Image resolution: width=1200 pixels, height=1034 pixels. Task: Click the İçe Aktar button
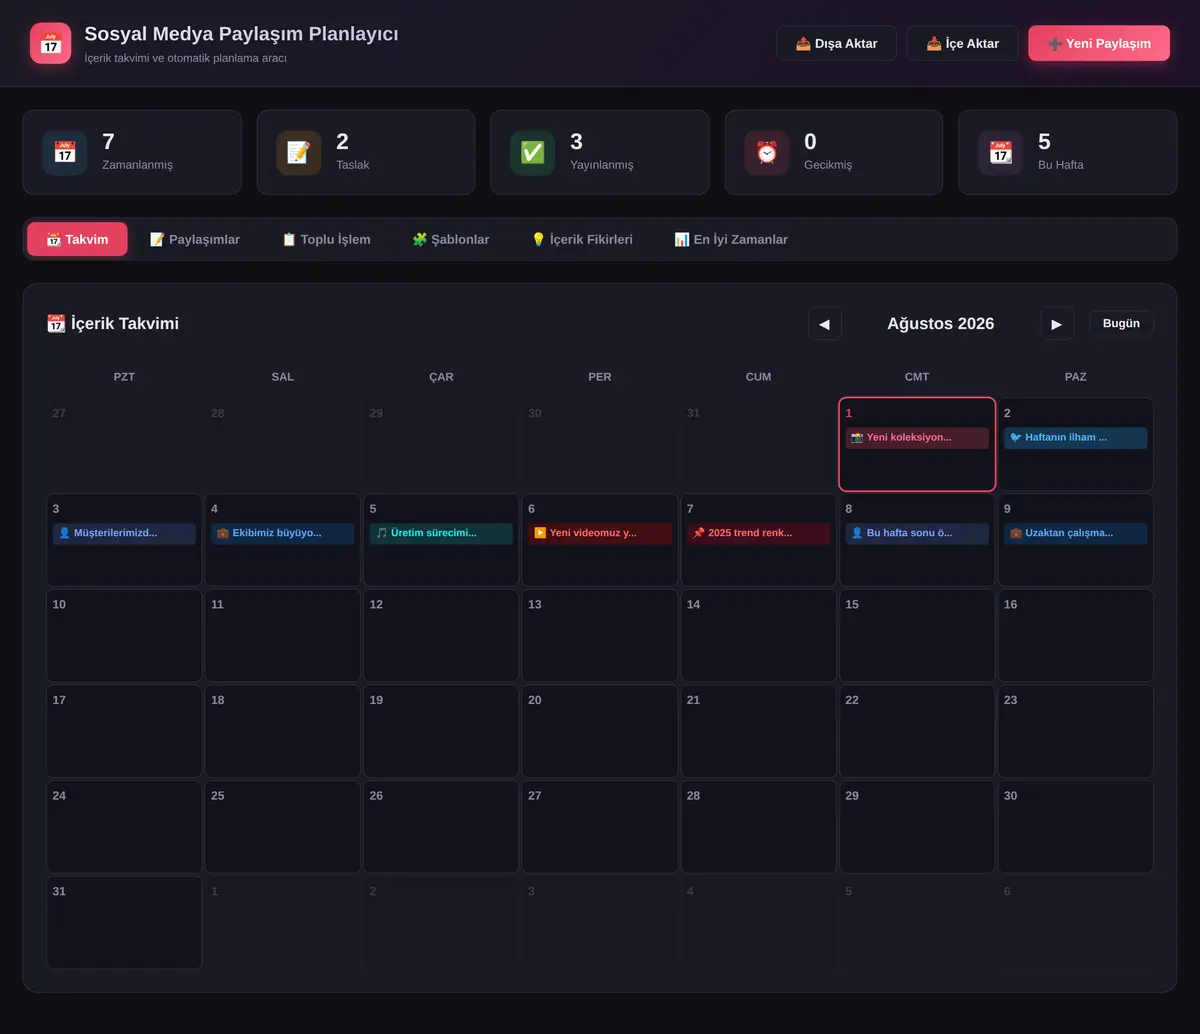click(962, 43)
